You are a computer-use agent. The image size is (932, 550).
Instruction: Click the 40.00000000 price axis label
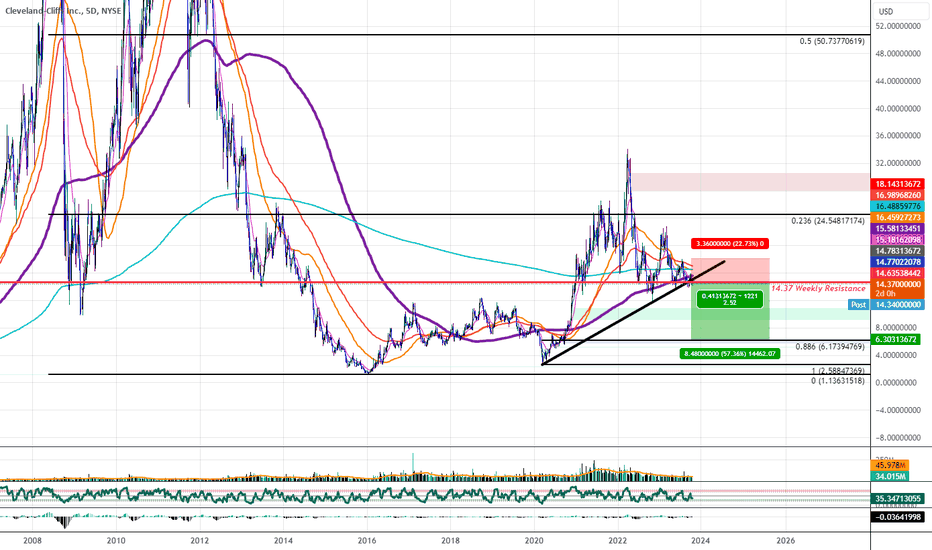[x=898, y=108]
